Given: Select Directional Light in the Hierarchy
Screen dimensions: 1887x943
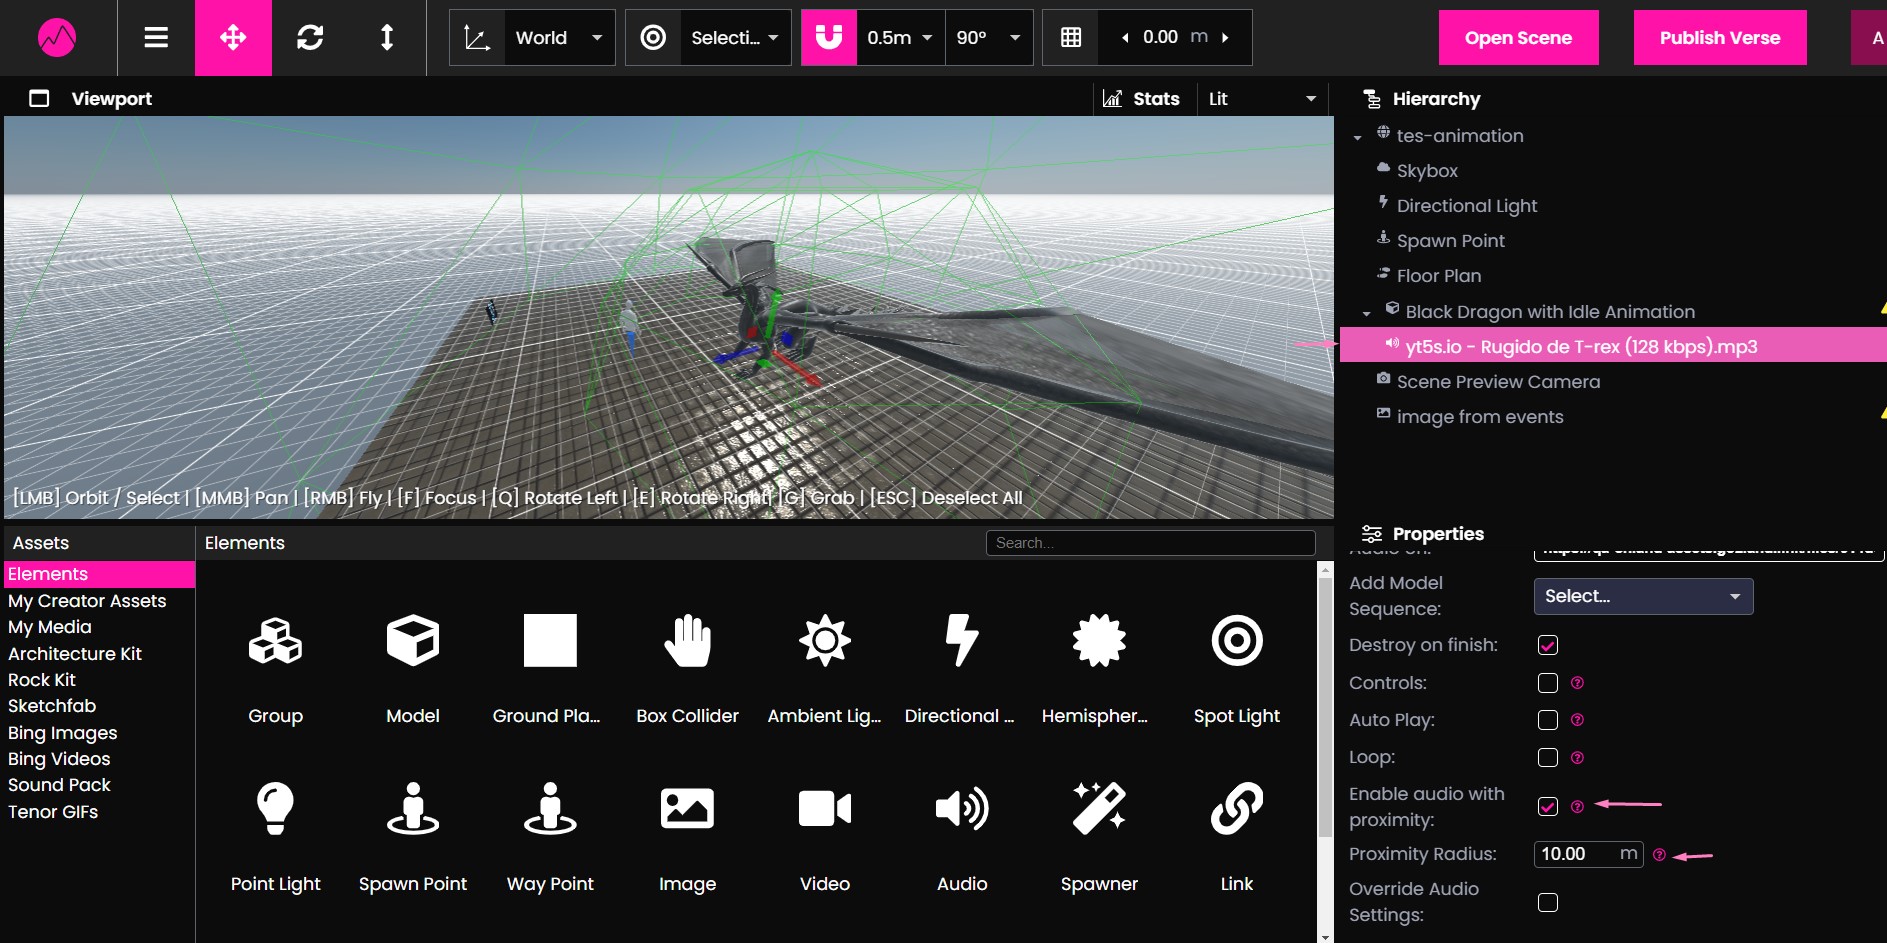Looking at the screenshot, I should pos(1466,206).
